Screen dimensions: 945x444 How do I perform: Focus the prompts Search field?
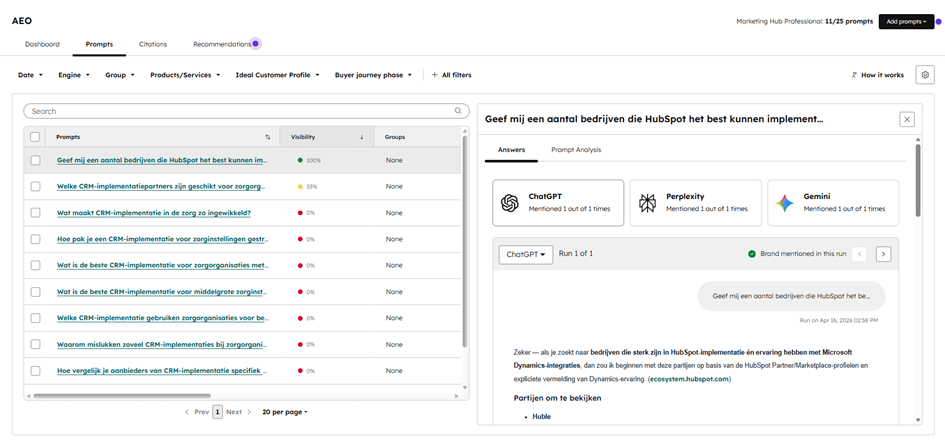pyautogui.click(x=246, y=111)
